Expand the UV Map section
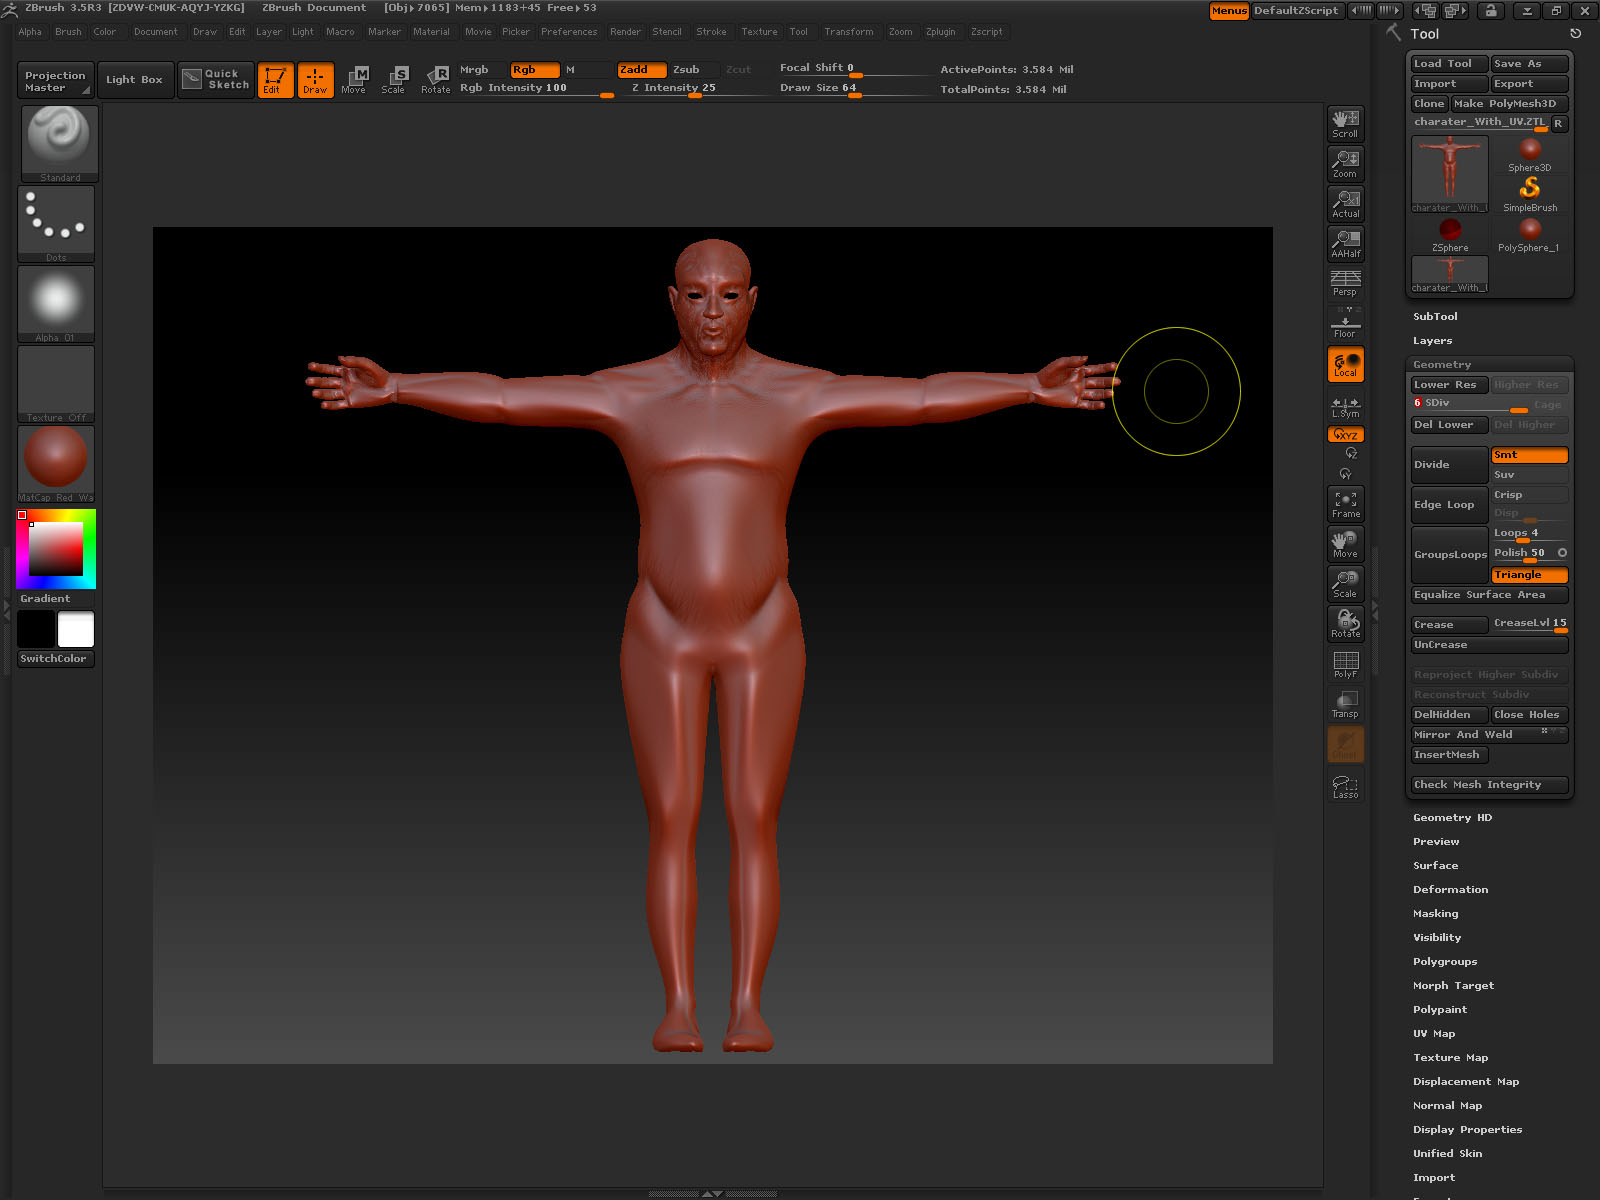This screenshot has height=1200, width=1600. click(1434, 1034)
